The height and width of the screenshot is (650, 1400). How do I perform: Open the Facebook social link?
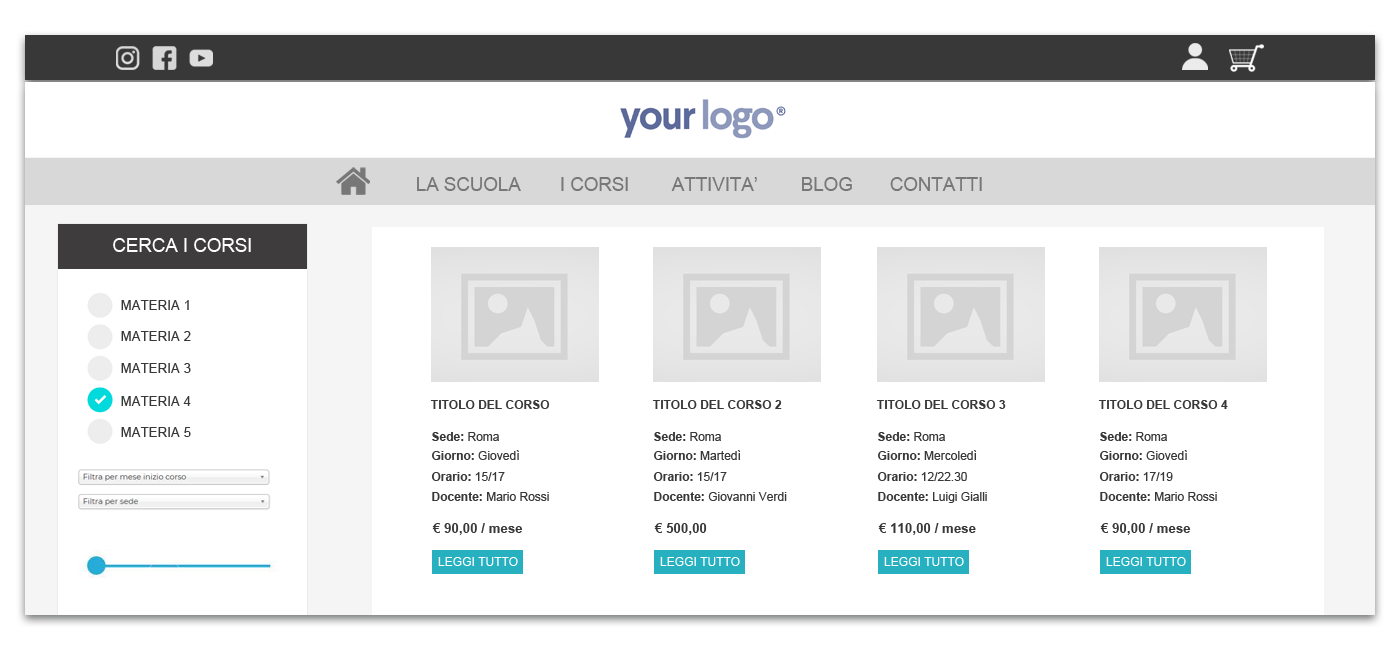pyautogui.click(x=165, y=58)
